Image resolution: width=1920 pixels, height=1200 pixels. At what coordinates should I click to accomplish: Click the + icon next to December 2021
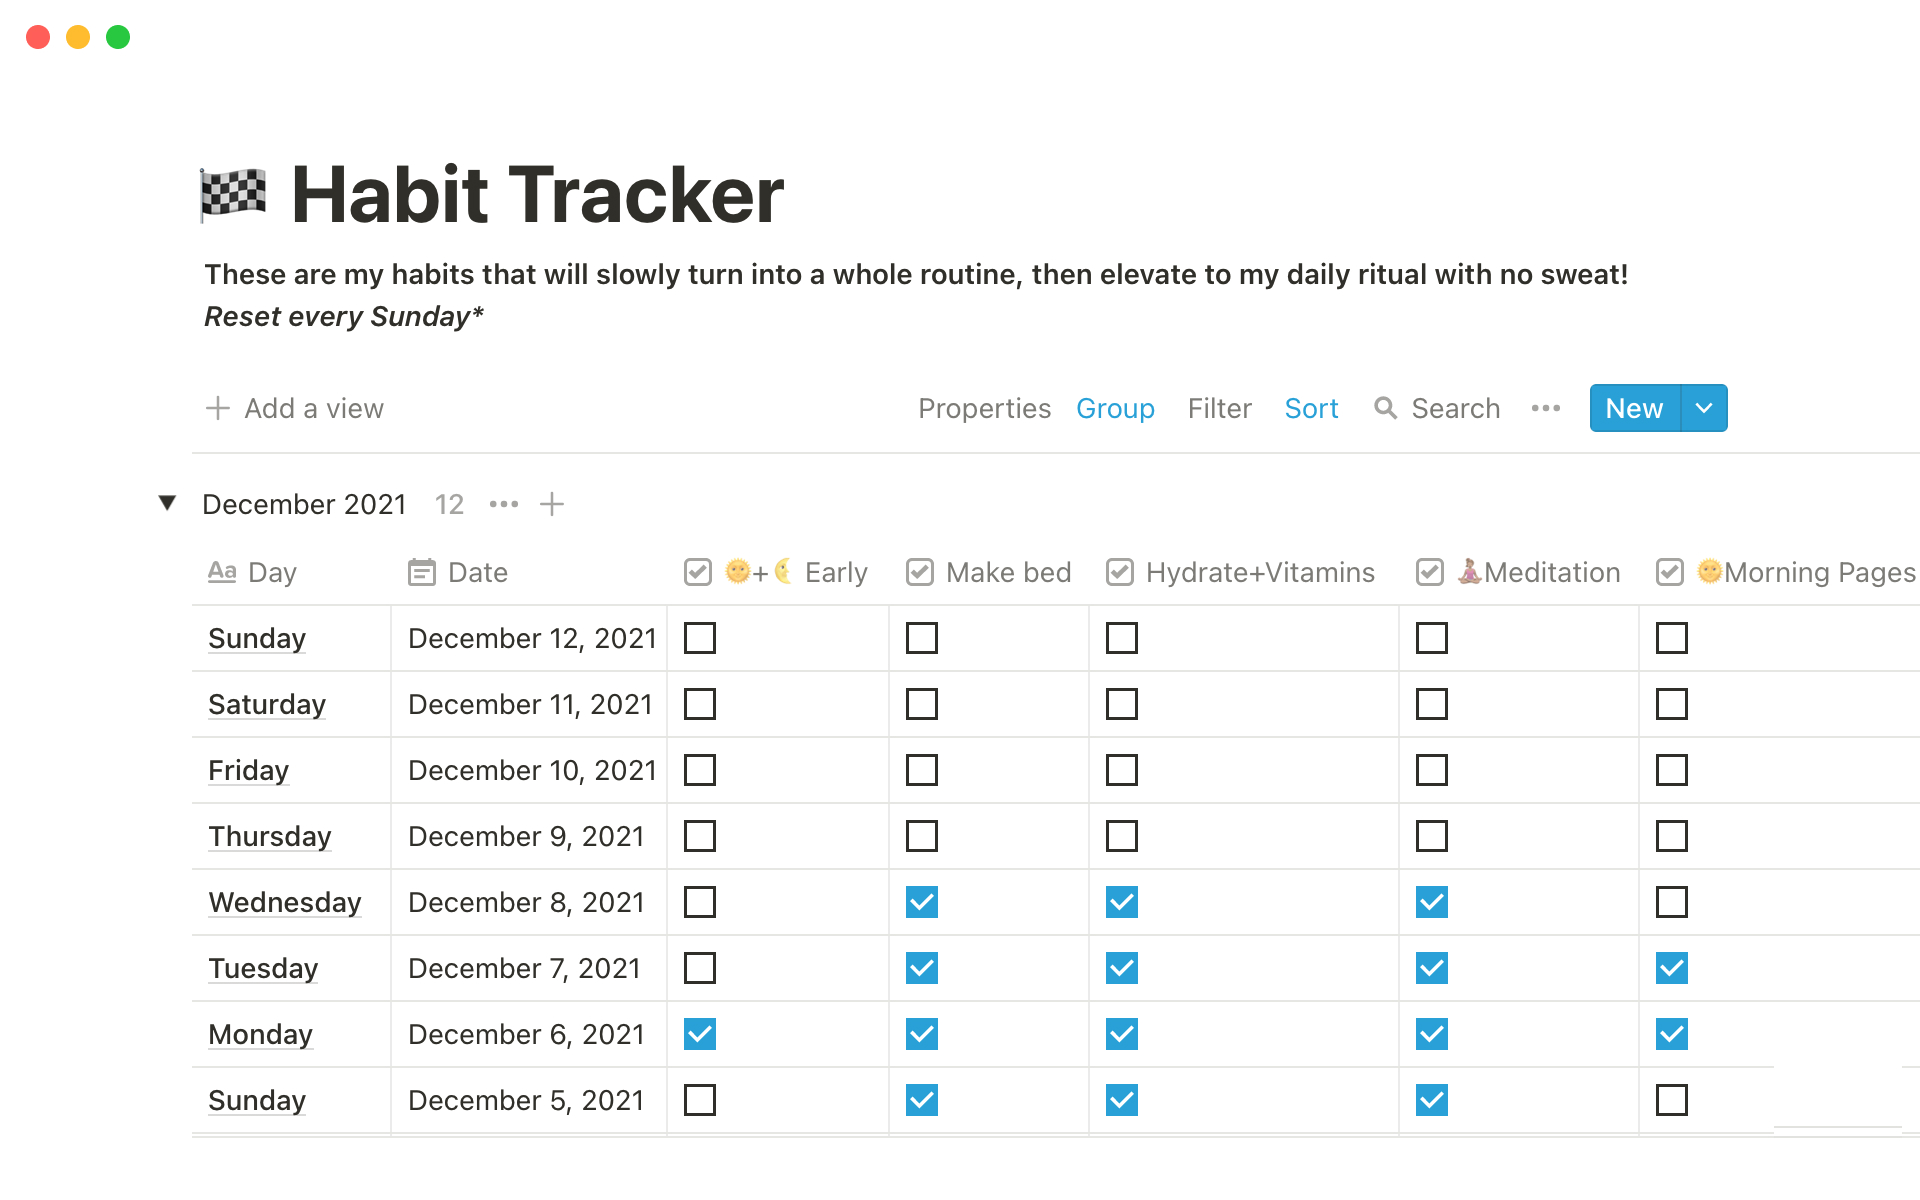click(553, 503)
